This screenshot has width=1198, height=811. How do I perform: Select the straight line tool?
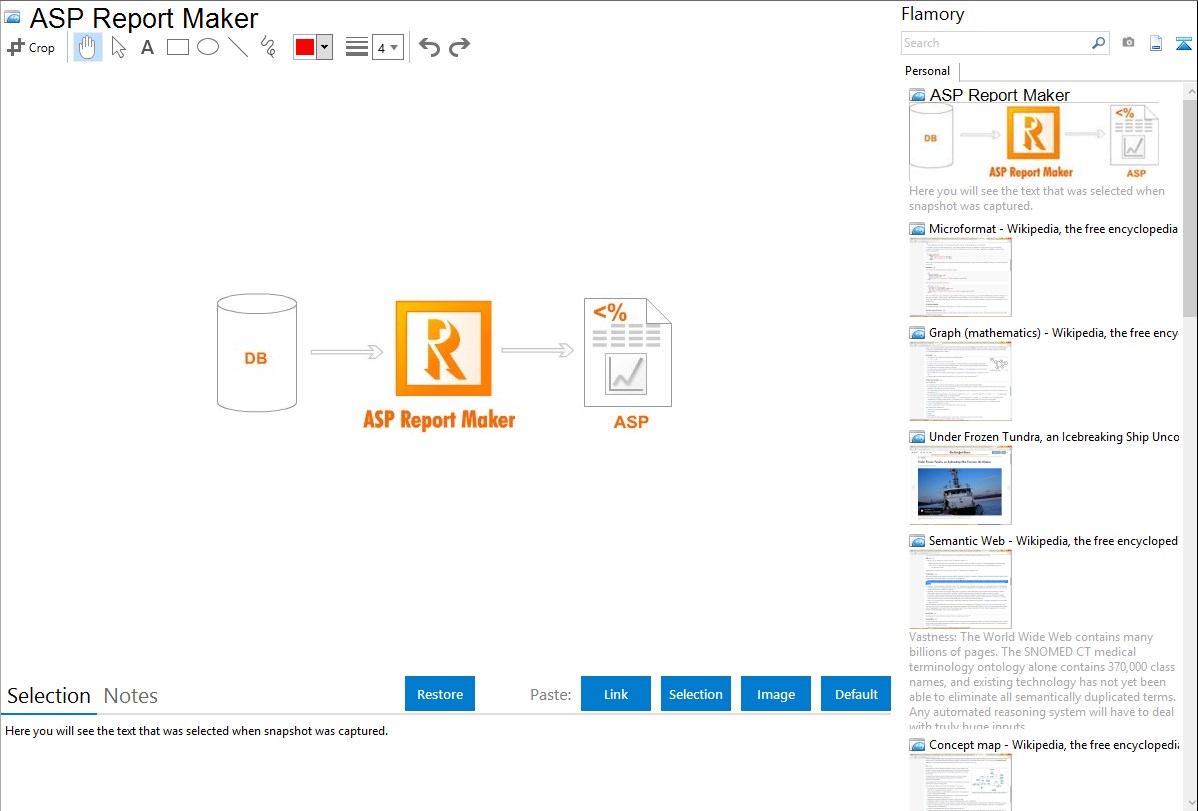click(238, 47)
